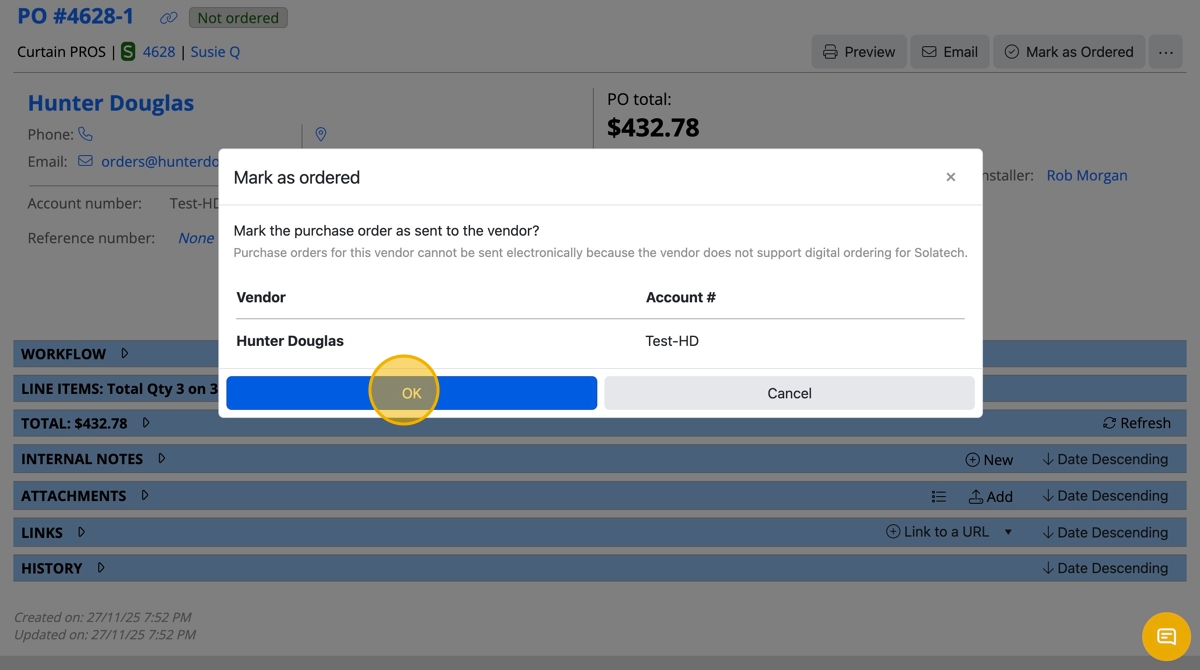Copy the PO link via chain icon
The image size is (1200, 670).
click(169, 18)
